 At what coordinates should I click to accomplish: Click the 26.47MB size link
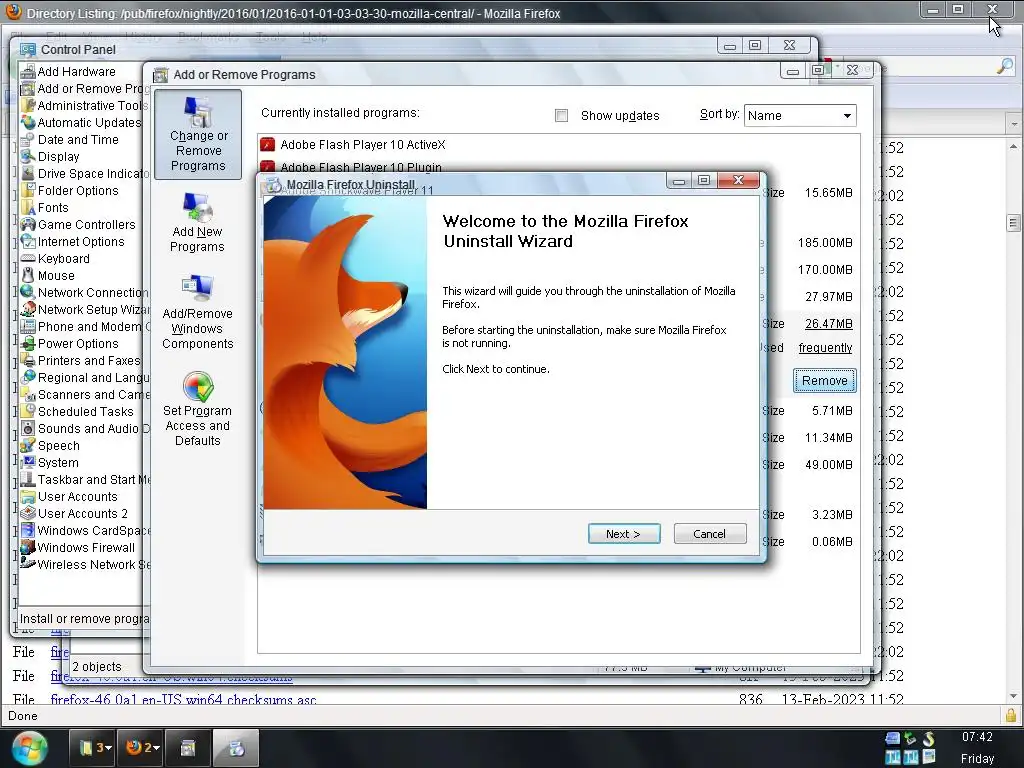click(x=829, y=323)
